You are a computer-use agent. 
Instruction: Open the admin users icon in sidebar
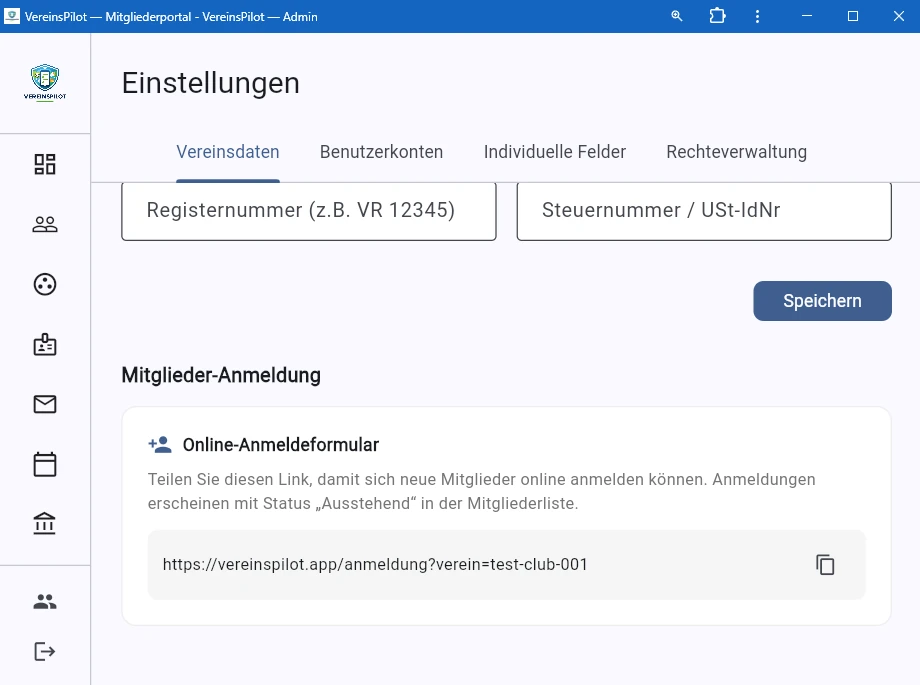(44, 601)
